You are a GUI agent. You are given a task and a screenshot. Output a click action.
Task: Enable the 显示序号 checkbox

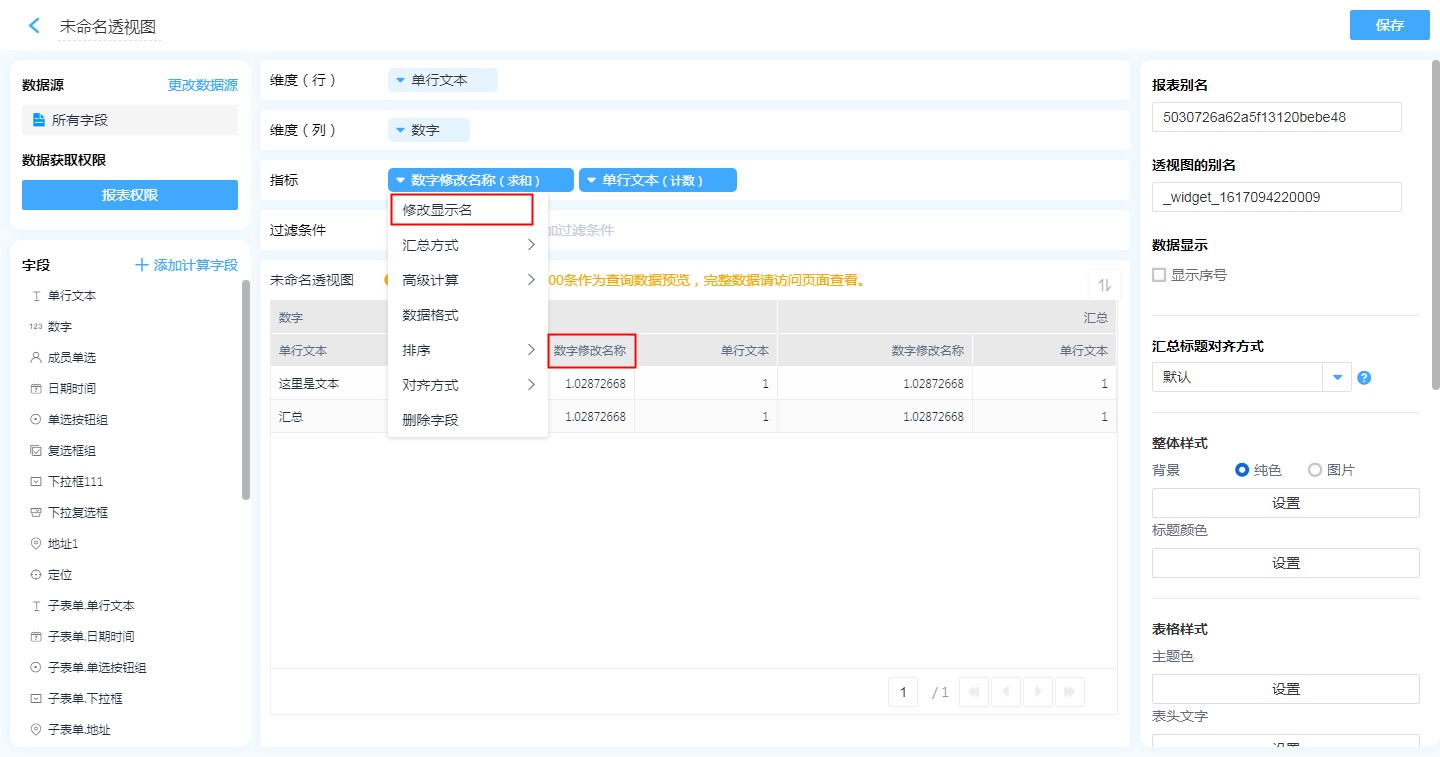pyautogui.click(x=1159, y=275)
